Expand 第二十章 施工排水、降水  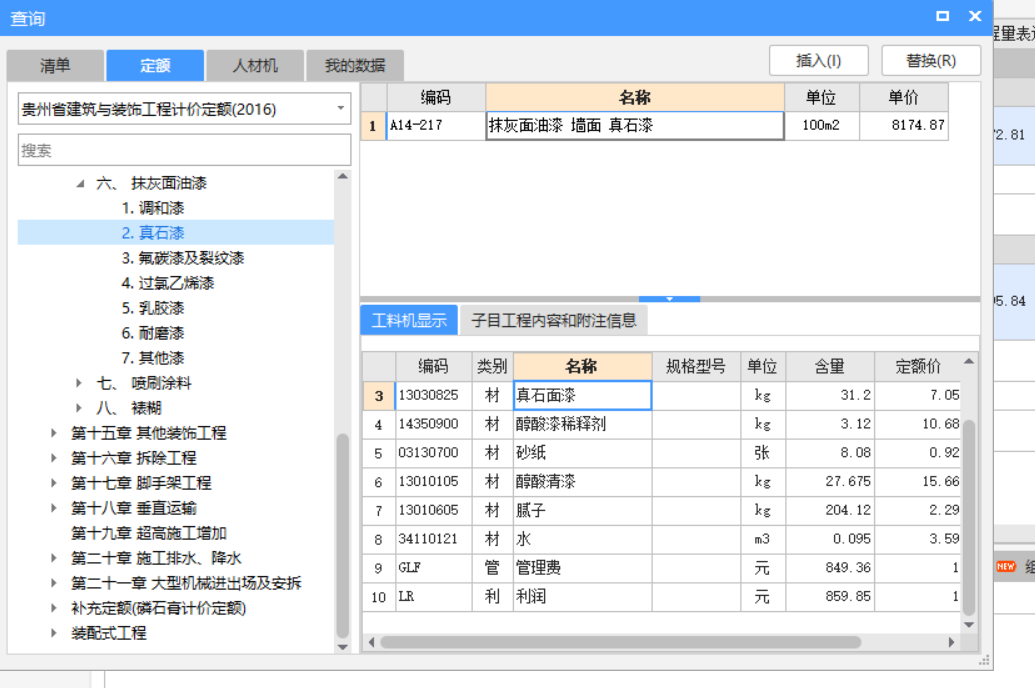point(54,558)
